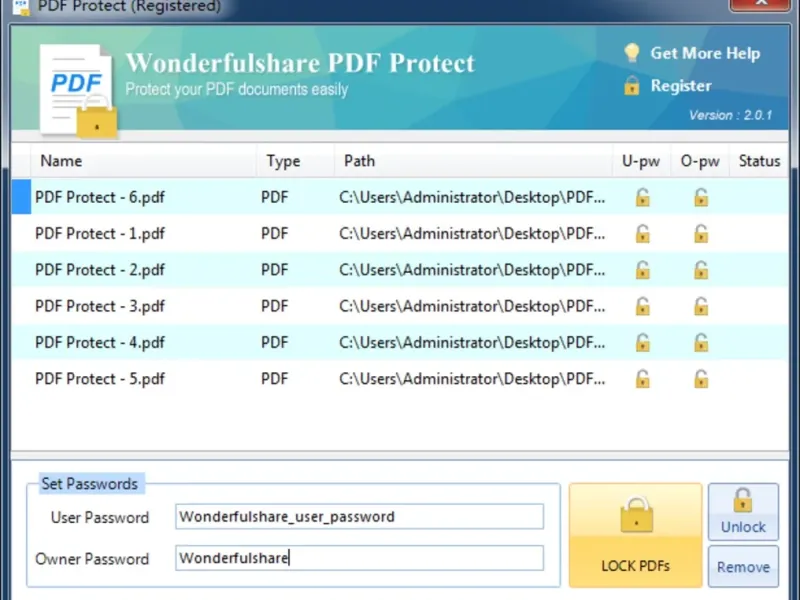The height and width of the screenshot is (600, 800).
Task: Focus the Owner Password field
Action: [x=359, y=558]
